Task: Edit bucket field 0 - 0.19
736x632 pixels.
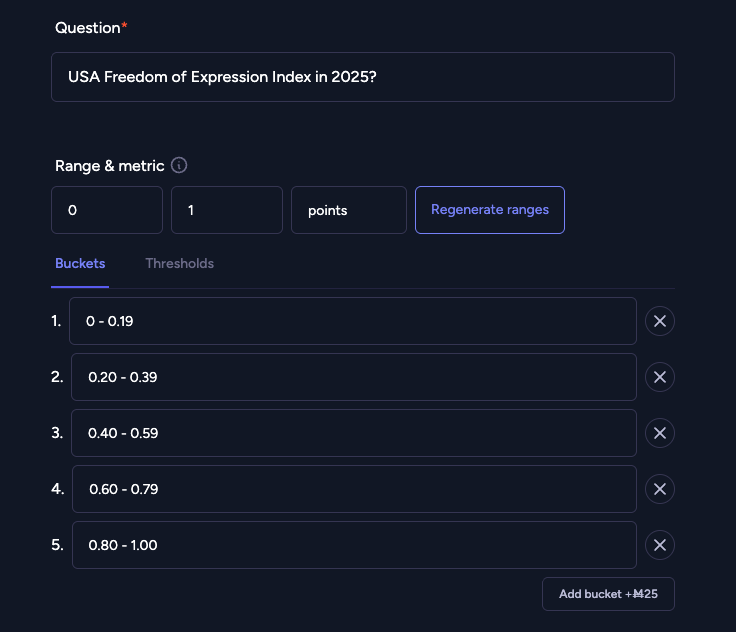Action: (353, 321)
